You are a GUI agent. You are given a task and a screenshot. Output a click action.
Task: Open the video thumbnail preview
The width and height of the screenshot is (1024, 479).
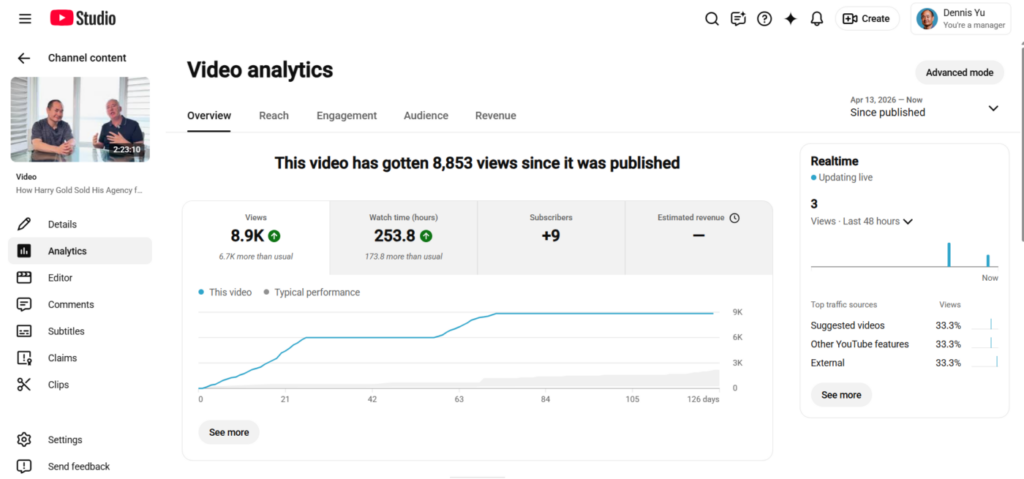coord(80,120)
